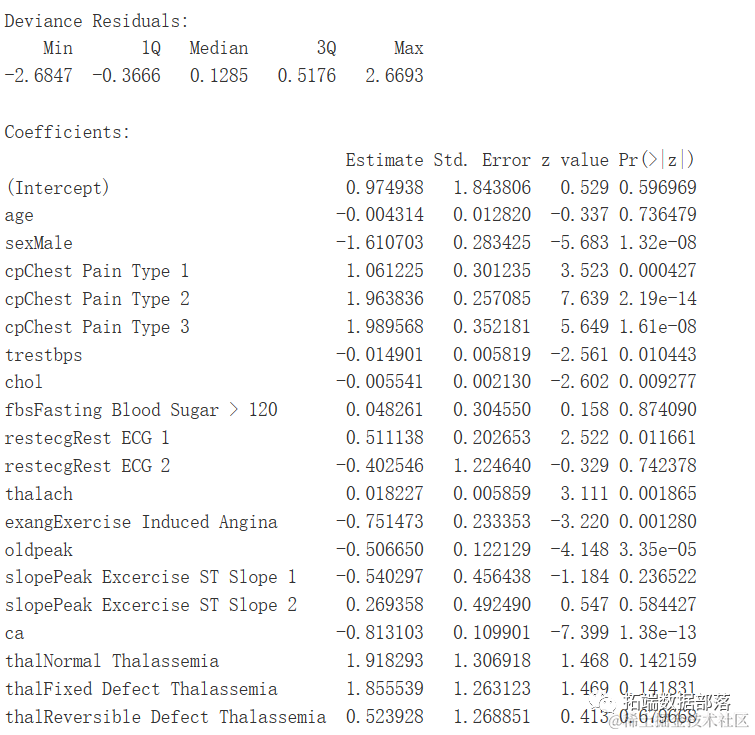The width and height of the screenshot is (755, 735).
Task: Select the "trestbps" variable name
Action: click(x=43, y=355)
